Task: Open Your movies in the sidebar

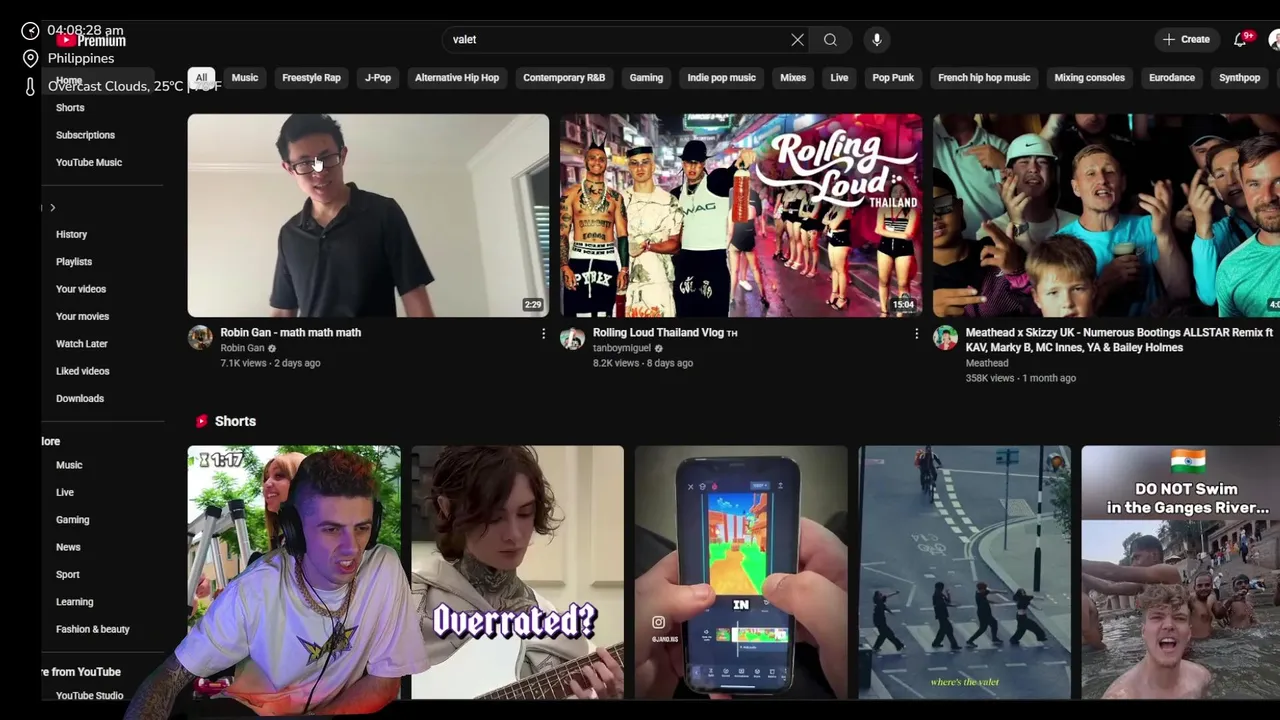Action: 82,317
